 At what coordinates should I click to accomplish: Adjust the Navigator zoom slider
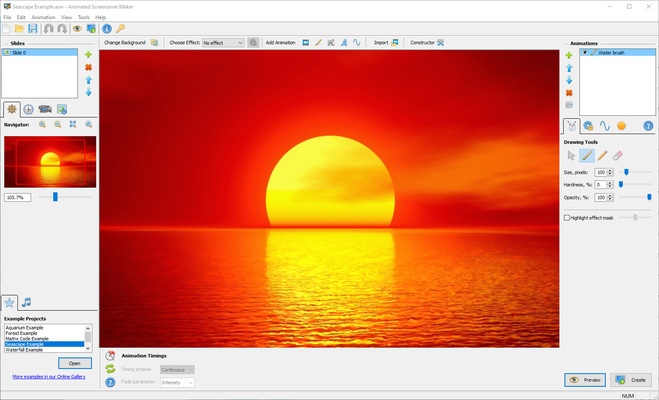click(x=55, y=197)
